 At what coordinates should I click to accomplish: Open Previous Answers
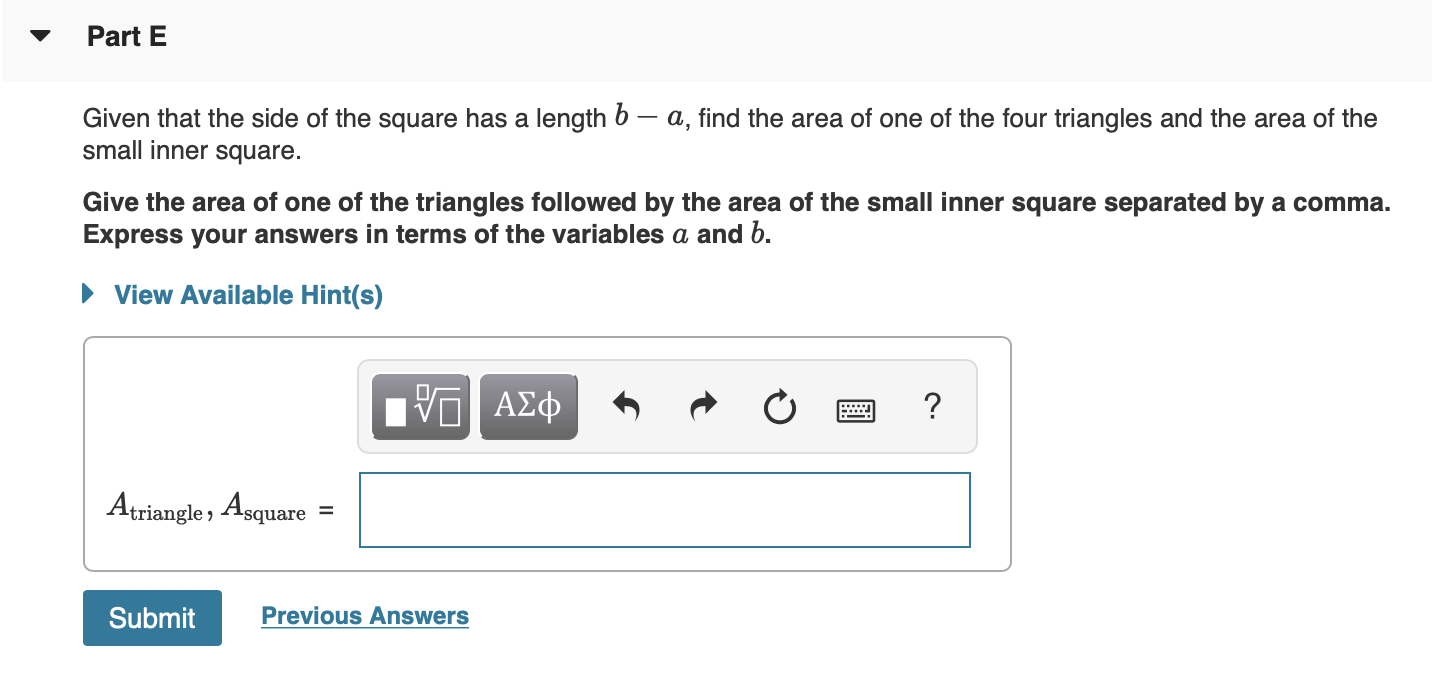[x=364, y=615]
